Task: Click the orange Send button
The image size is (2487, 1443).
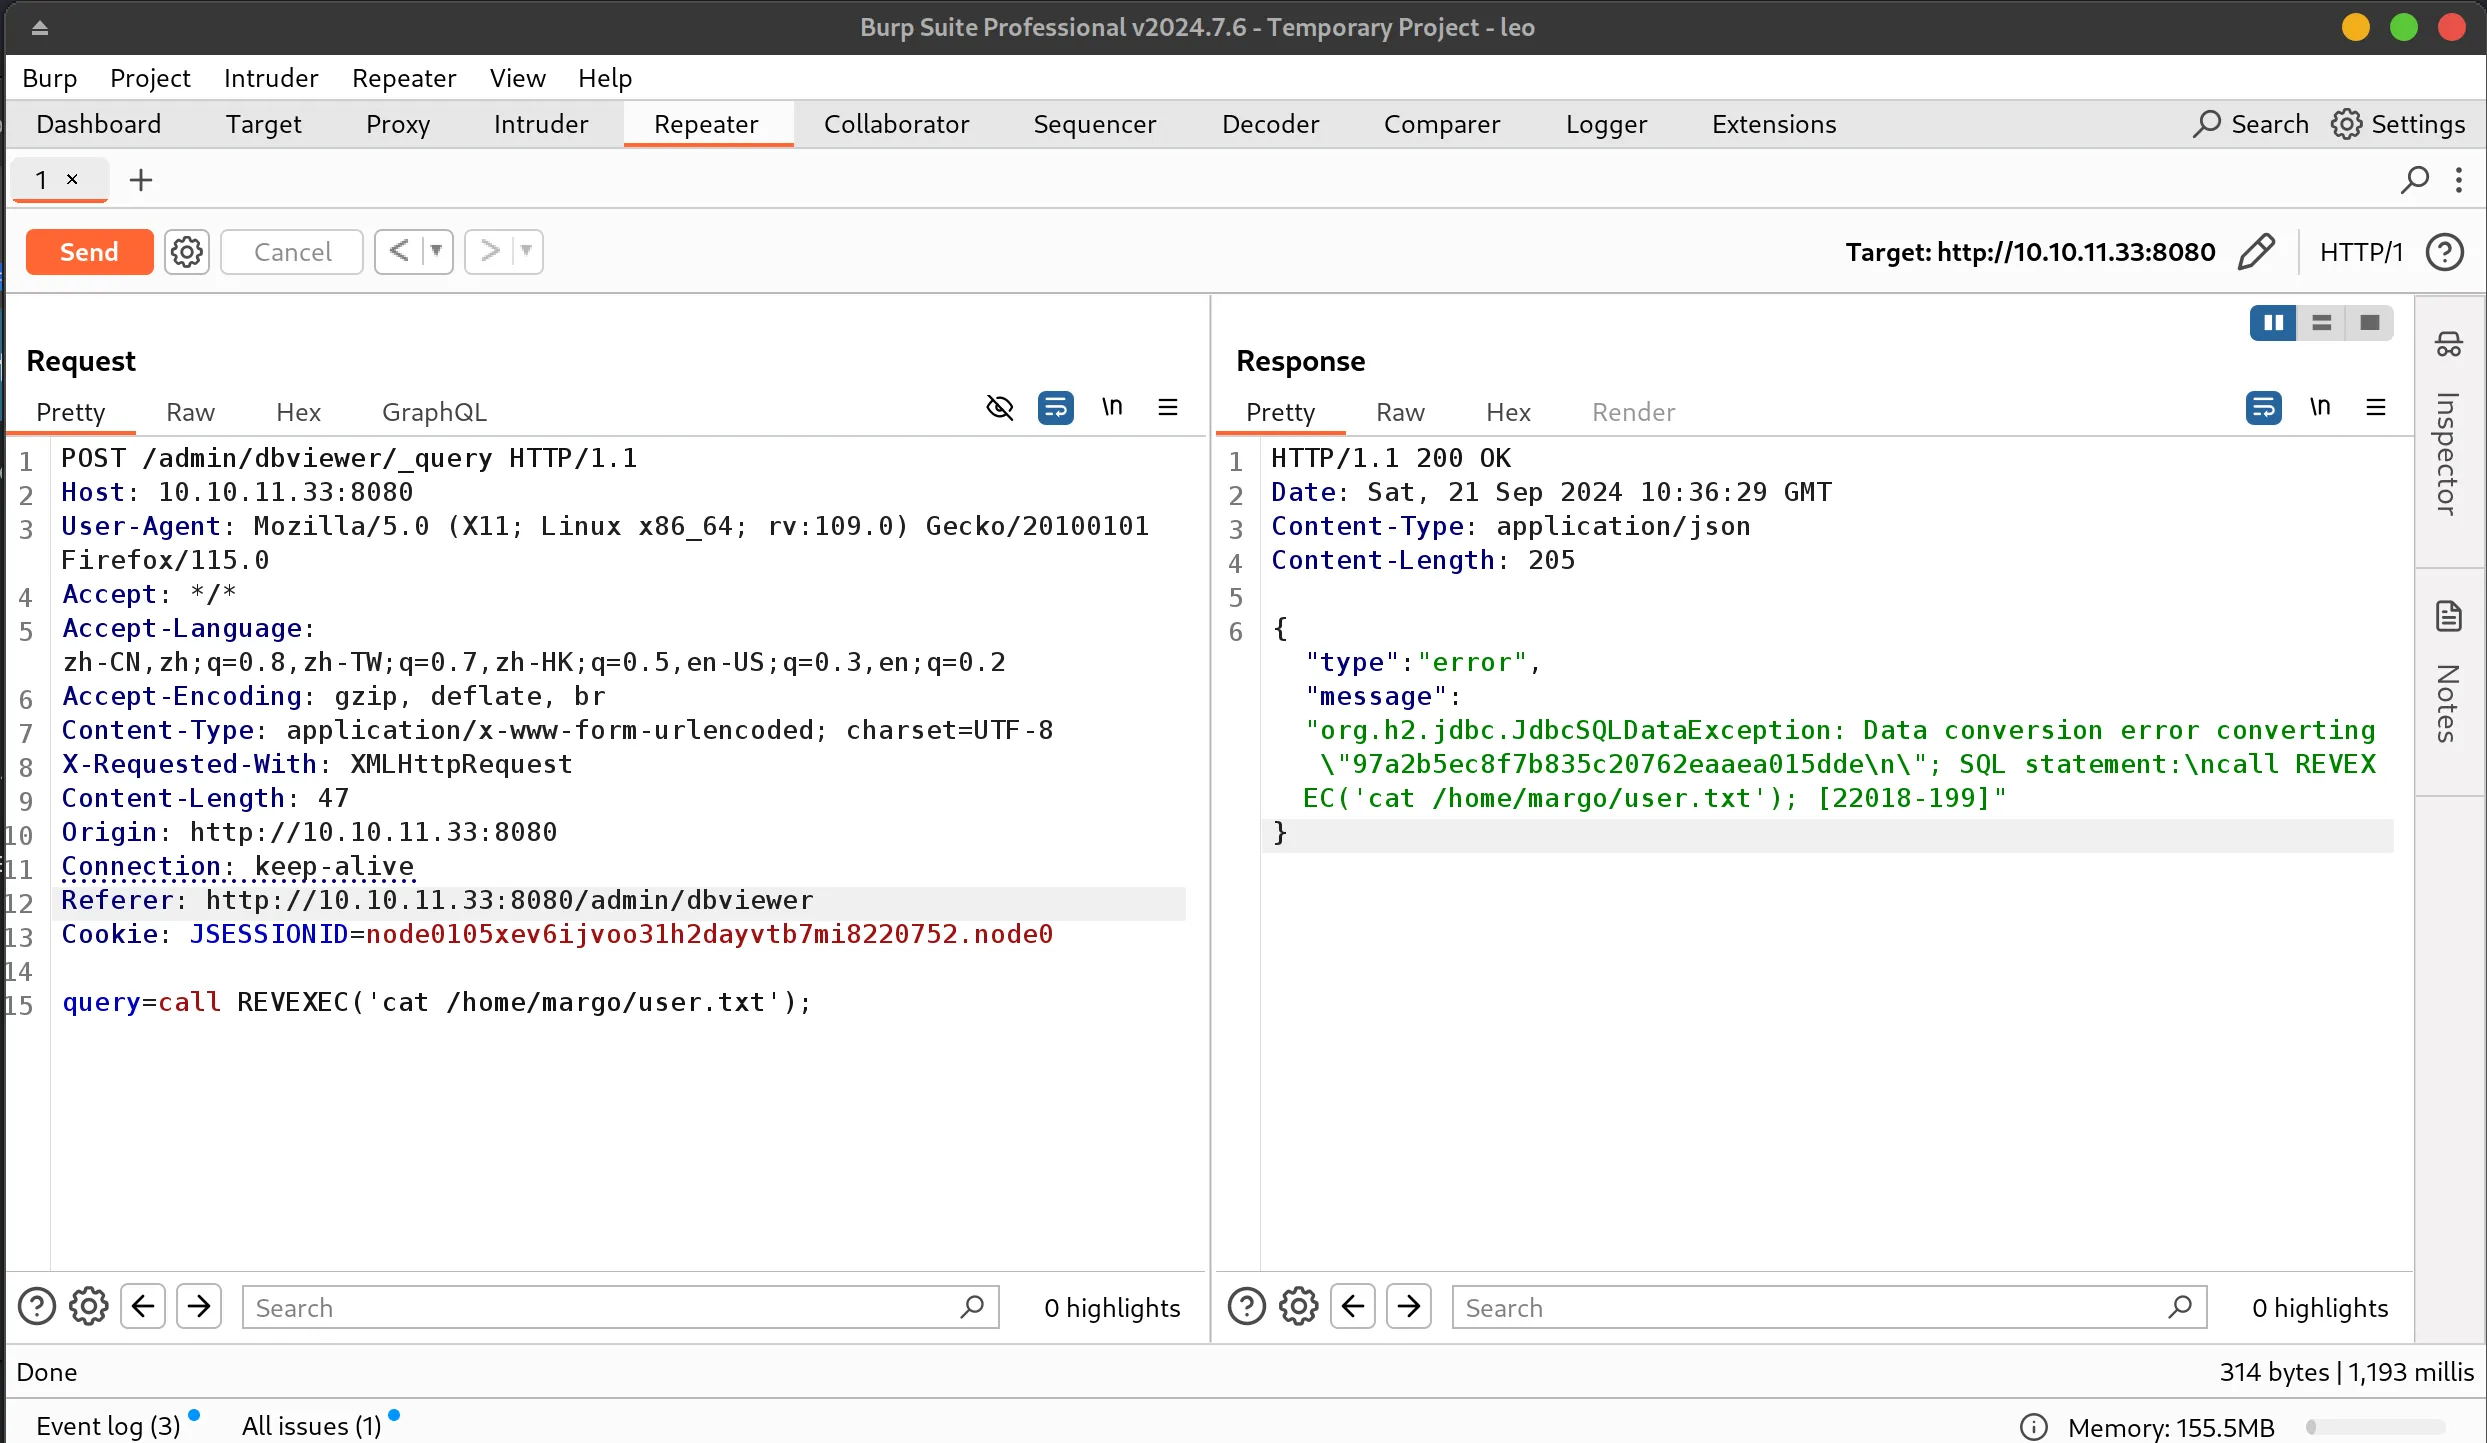Action: tap(89, 252)
